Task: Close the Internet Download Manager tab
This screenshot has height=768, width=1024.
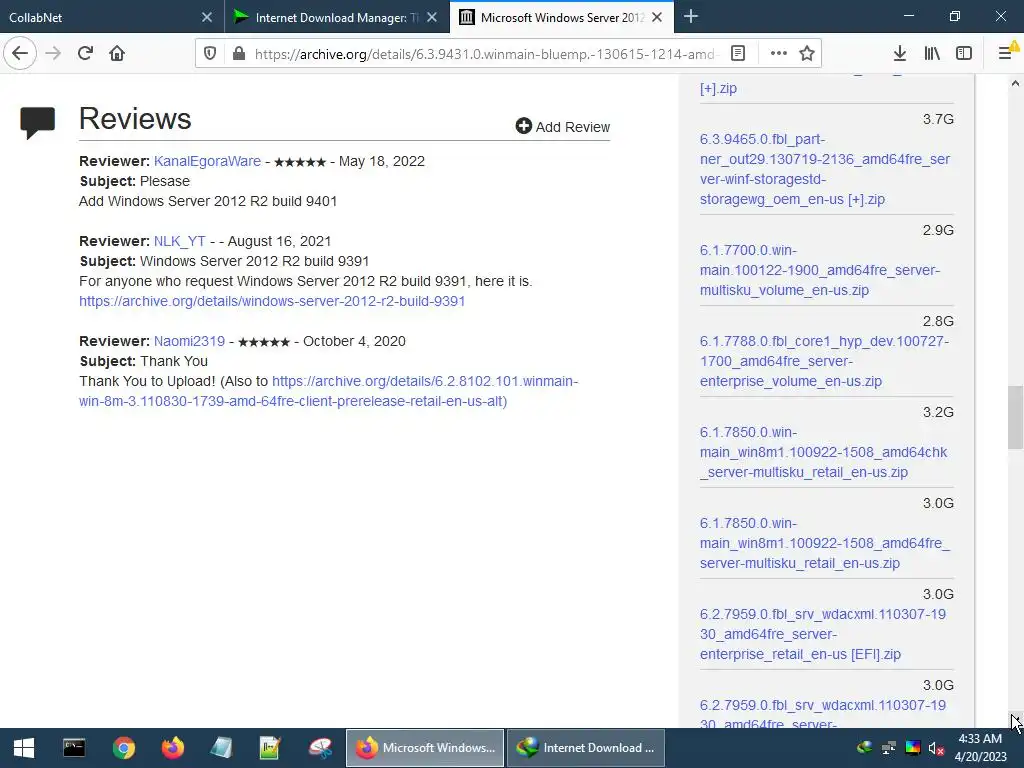Action: pyautogui.click(x=432, y=18)
